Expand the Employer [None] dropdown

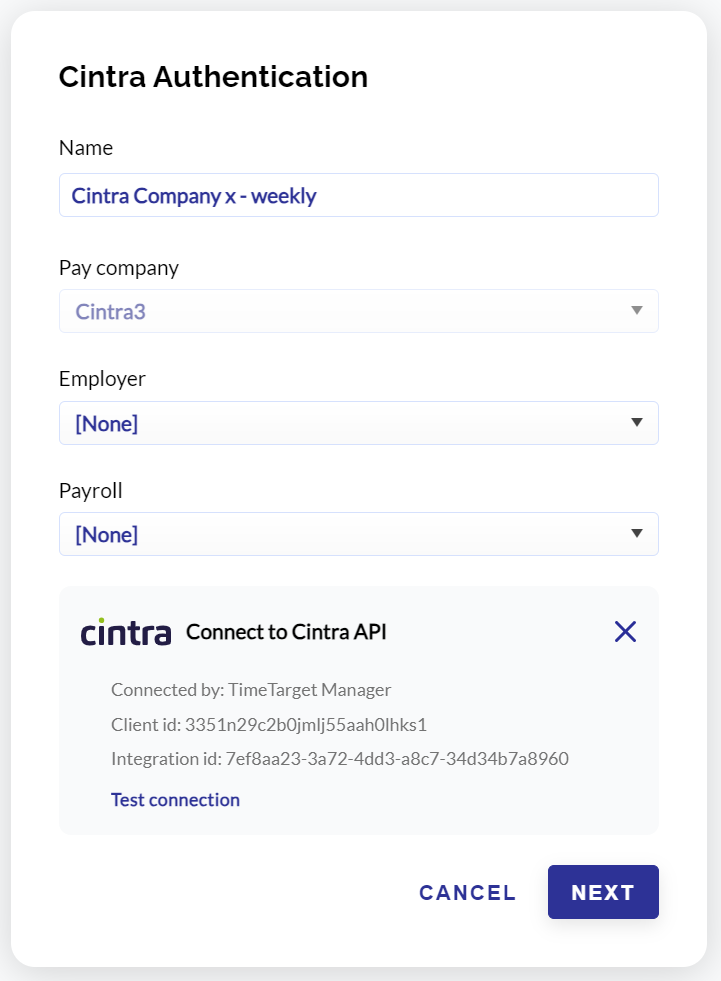(359, 423)
